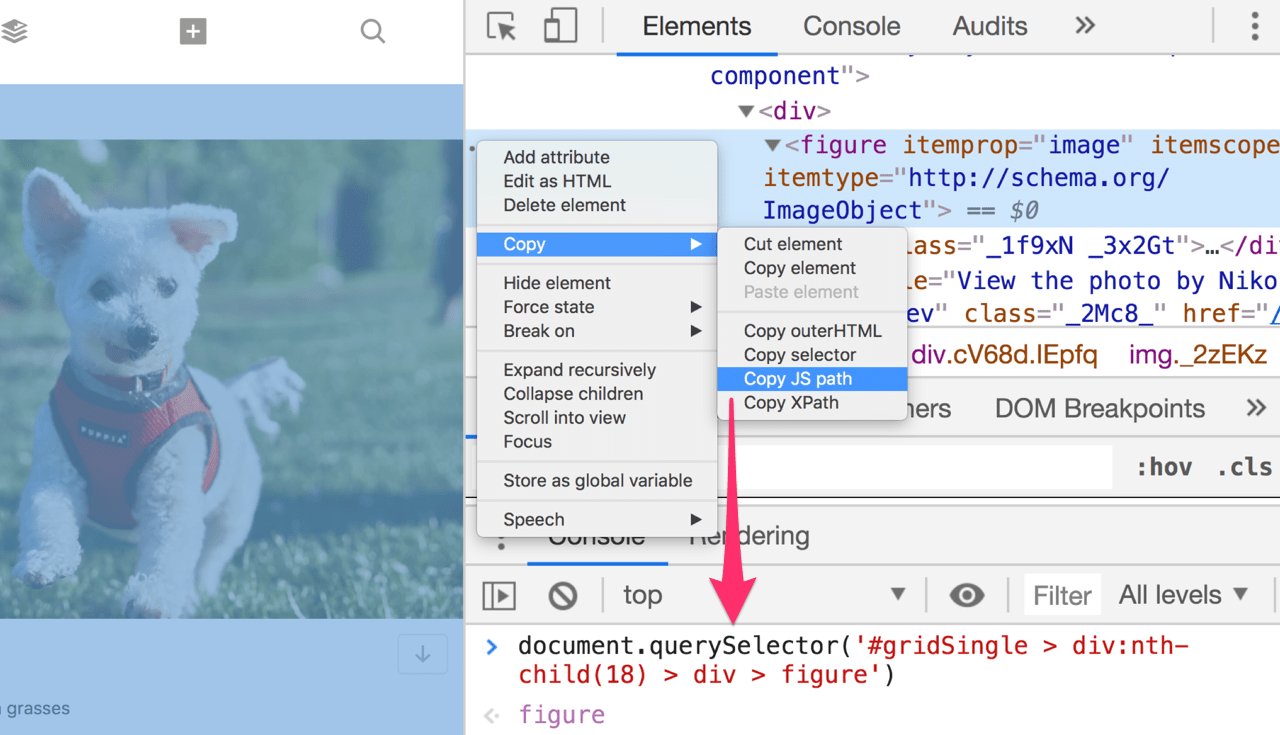Switch to the Elements tab
The width and height of the screenshot is (1280, 735).
(697, 26)
